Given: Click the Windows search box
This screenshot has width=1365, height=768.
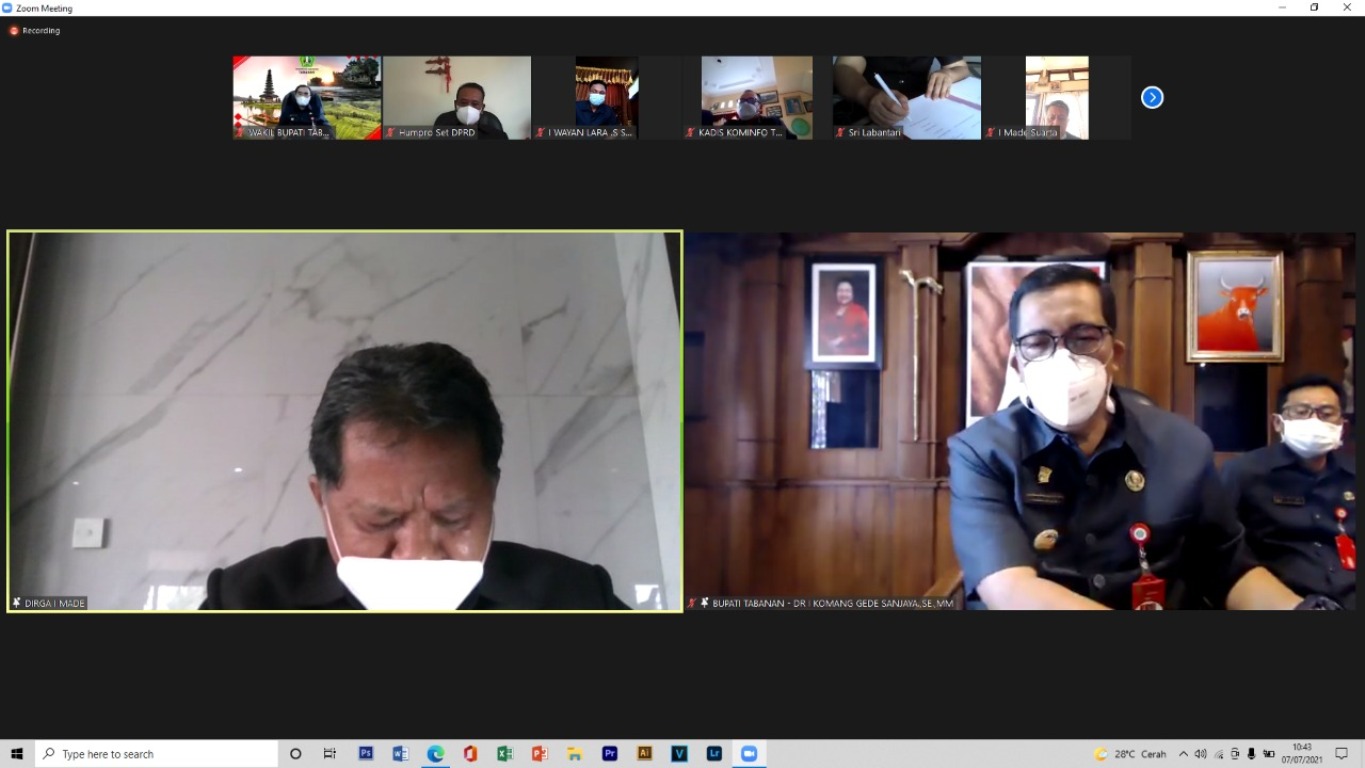Looking at the screenshot, I should [157, 754].
